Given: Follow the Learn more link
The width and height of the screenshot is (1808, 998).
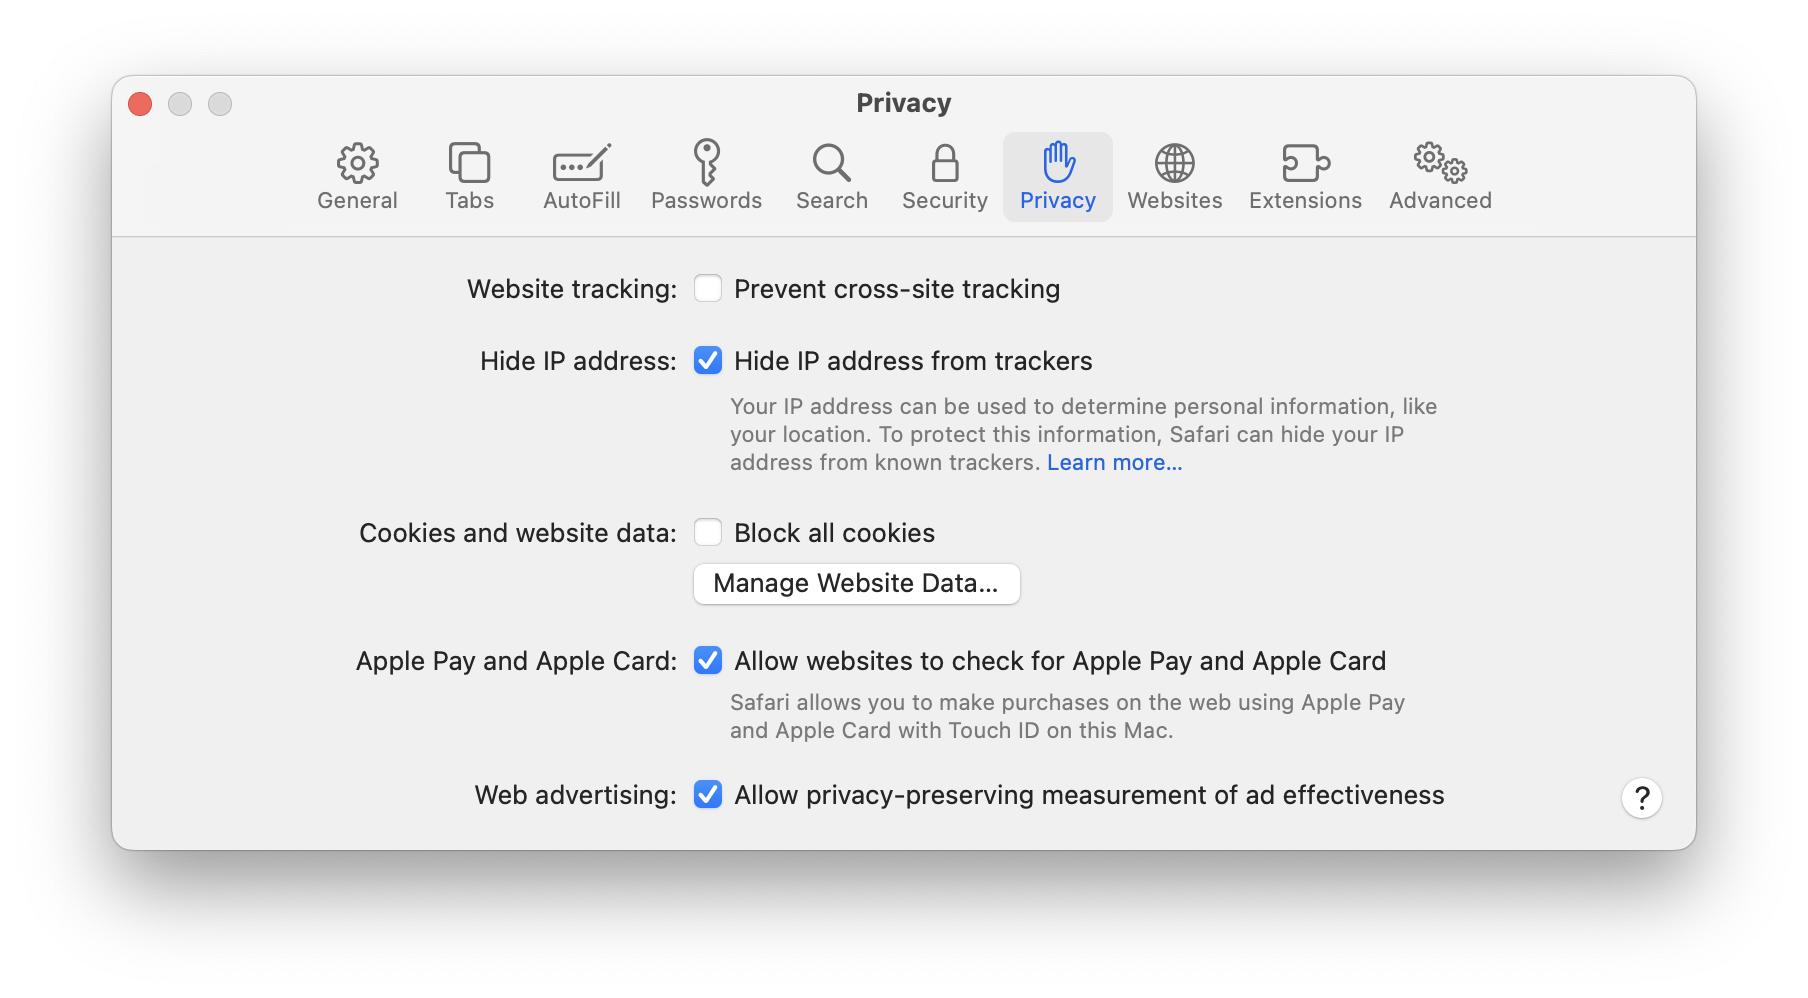Looking at the screenshot, I should 1114,462.
